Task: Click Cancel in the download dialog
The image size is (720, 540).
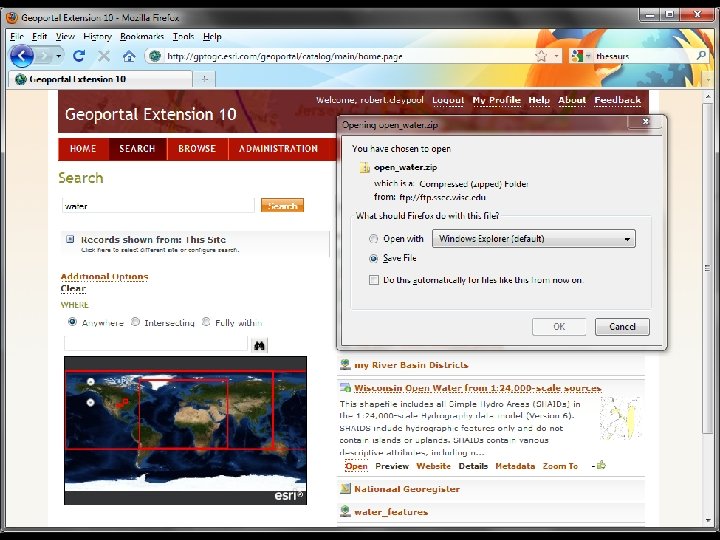Action: 622,327
